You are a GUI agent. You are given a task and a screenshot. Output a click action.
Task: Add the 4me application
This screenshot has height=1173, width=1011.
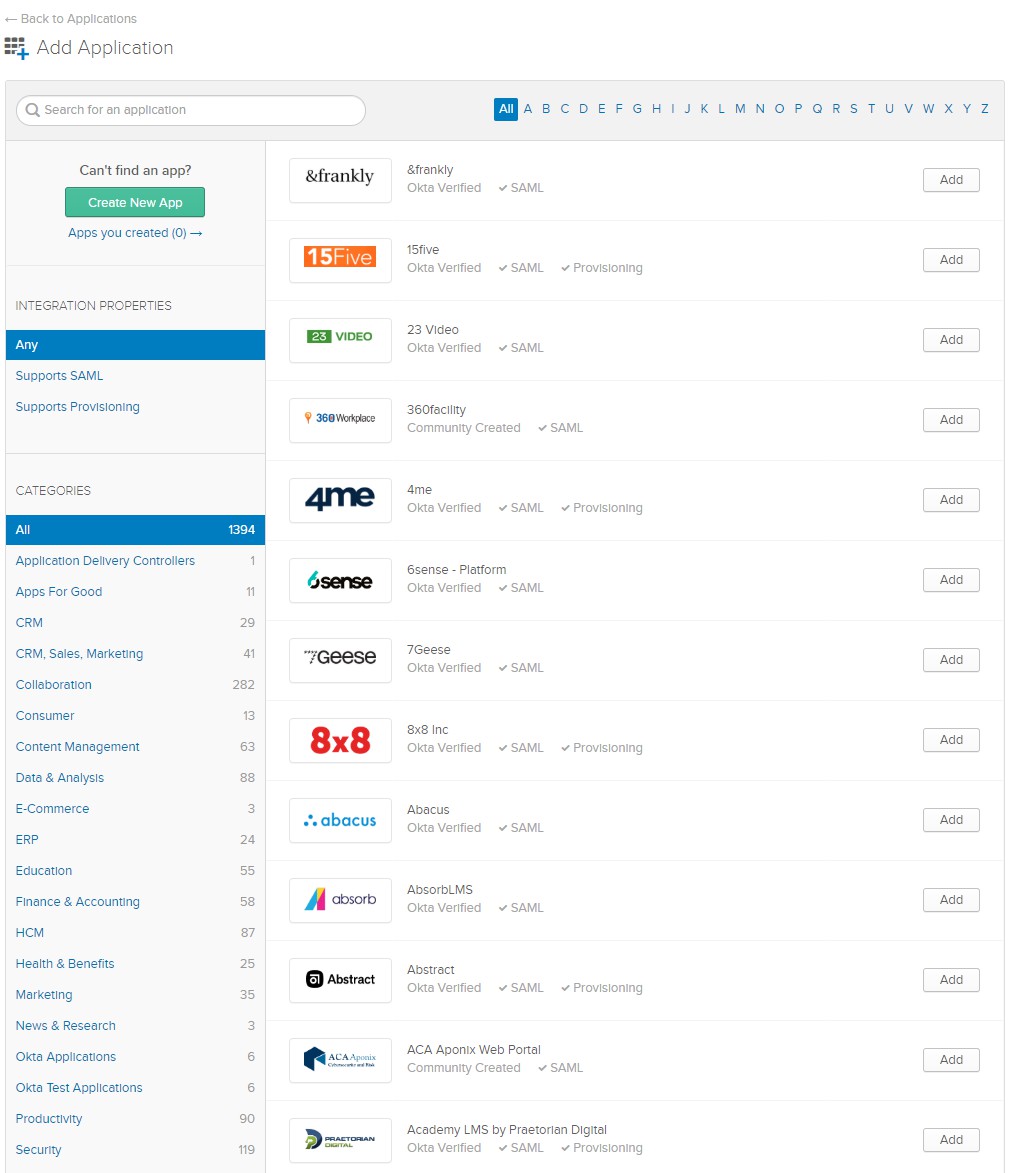(950, 500)
